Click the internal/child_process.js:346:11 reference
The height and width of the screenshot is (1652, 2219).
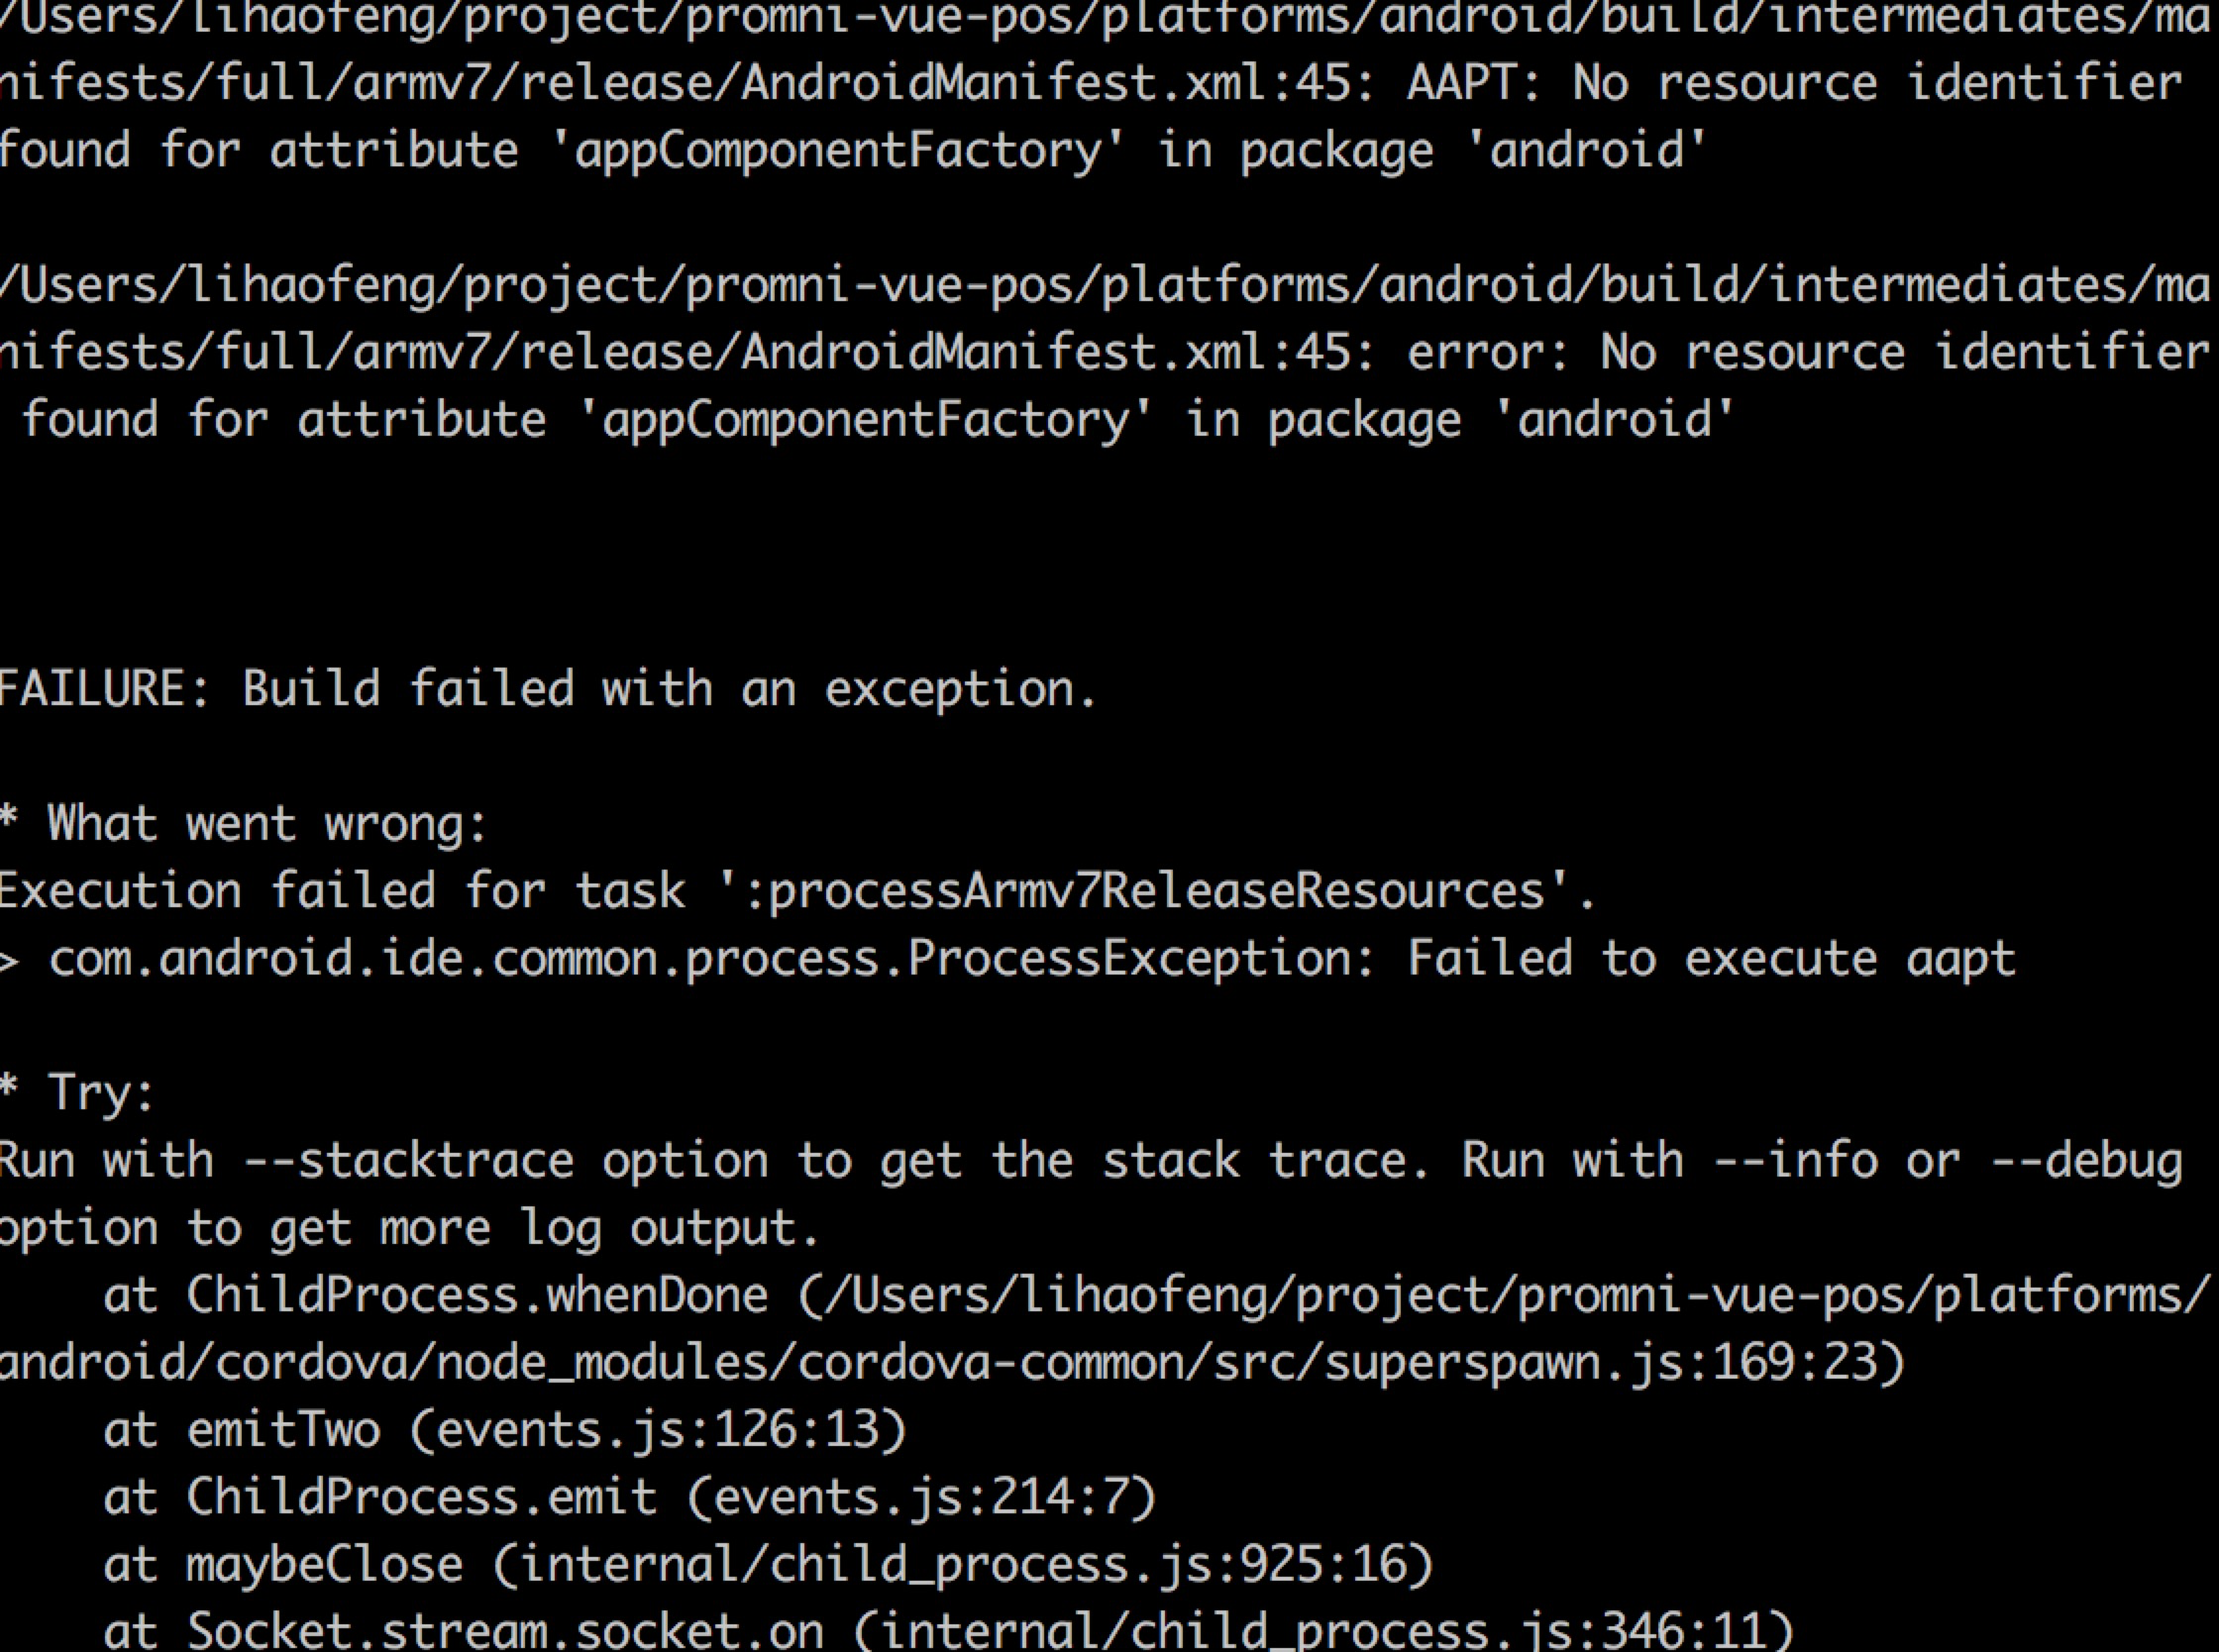tap(1322, 1630)
